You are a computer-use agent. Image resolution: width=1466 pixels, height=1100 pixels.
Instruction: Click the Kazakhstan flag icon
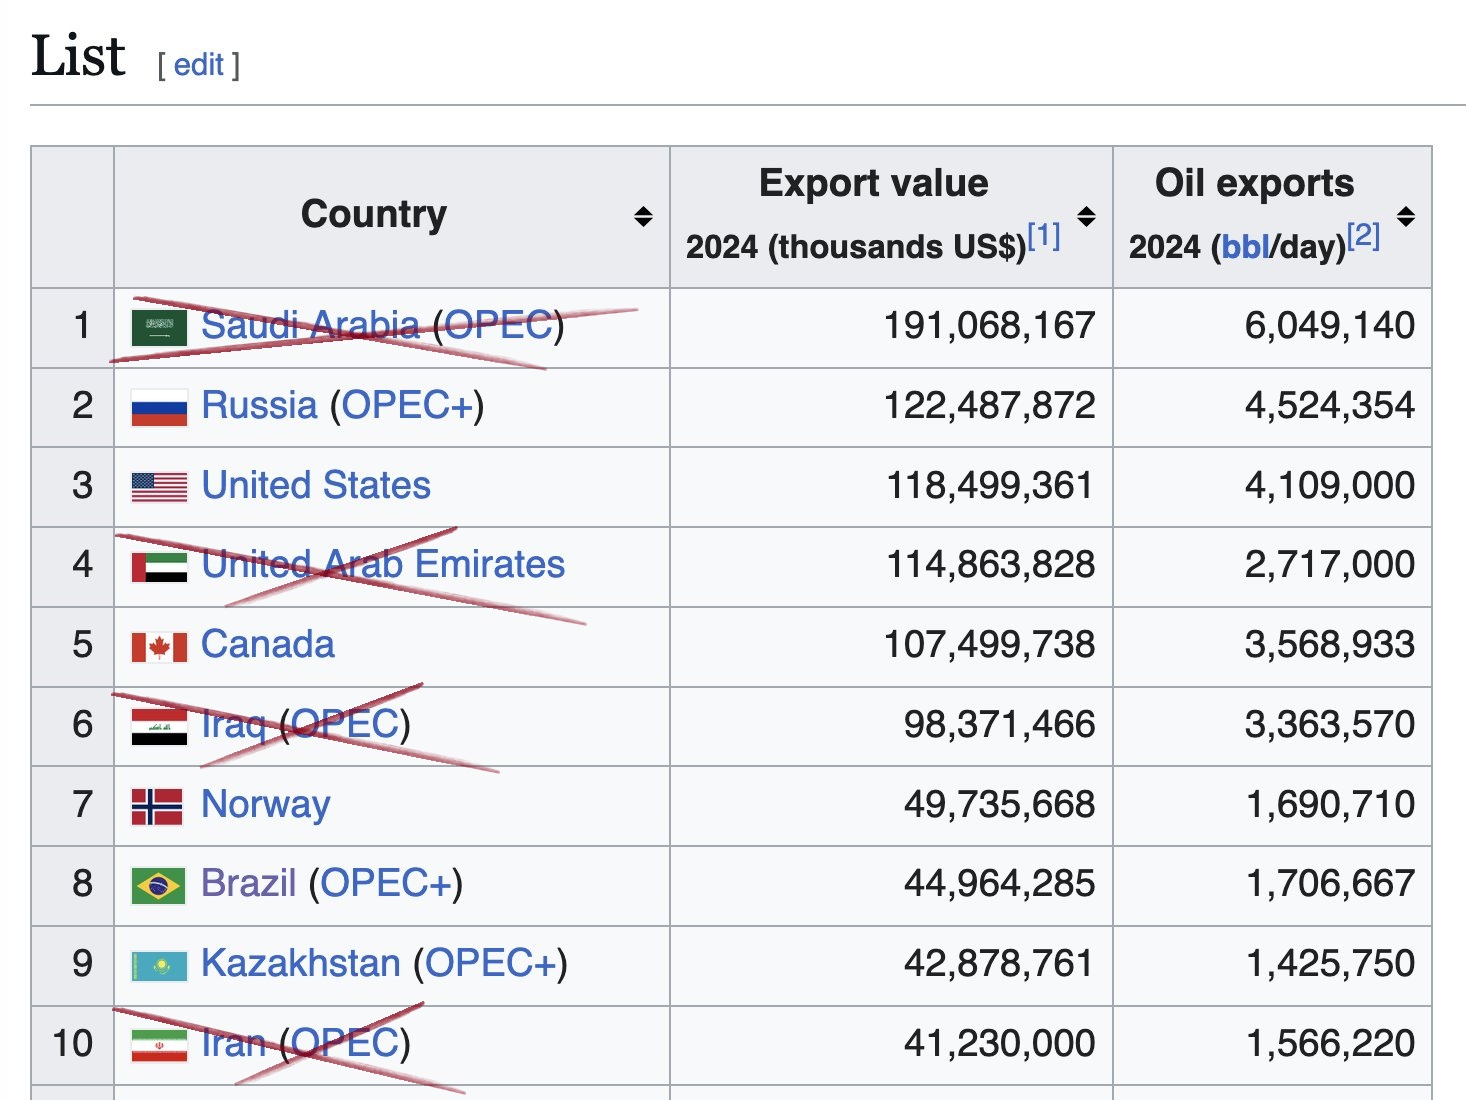[x=159, y=966]
